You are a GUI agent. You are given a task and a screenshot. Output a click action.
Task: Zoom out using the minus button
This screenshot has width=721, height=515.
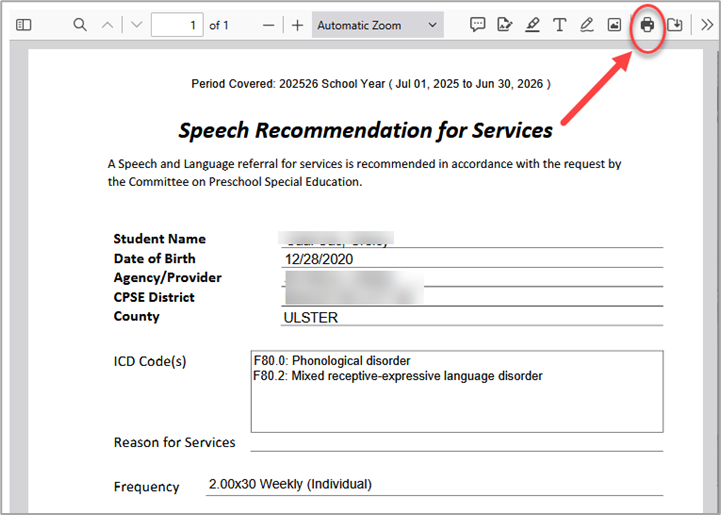(x=268, y=25)
